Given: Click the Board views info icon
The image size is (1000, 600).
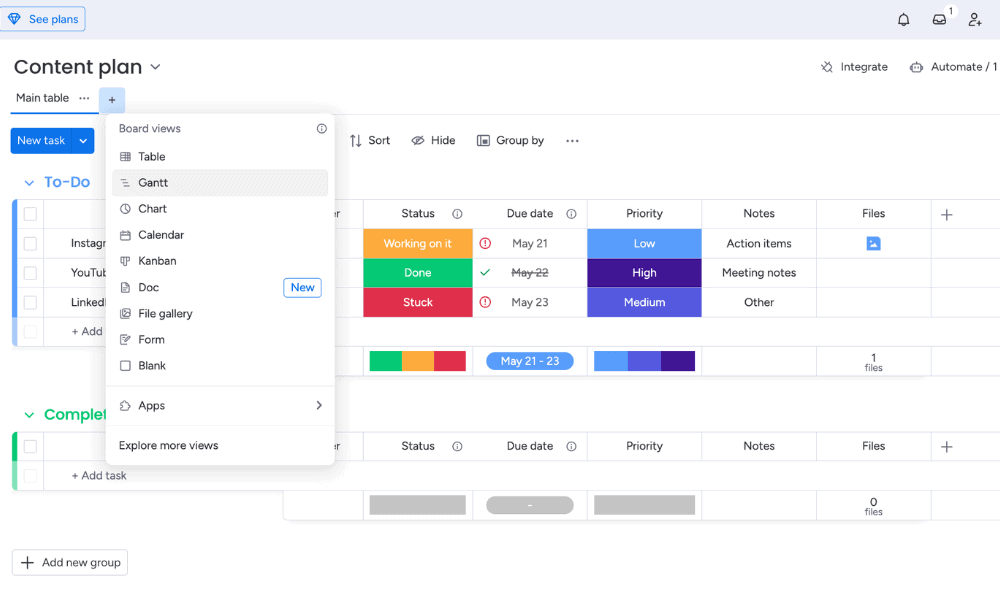Looking at the screenshot, I should click(321, 129).
